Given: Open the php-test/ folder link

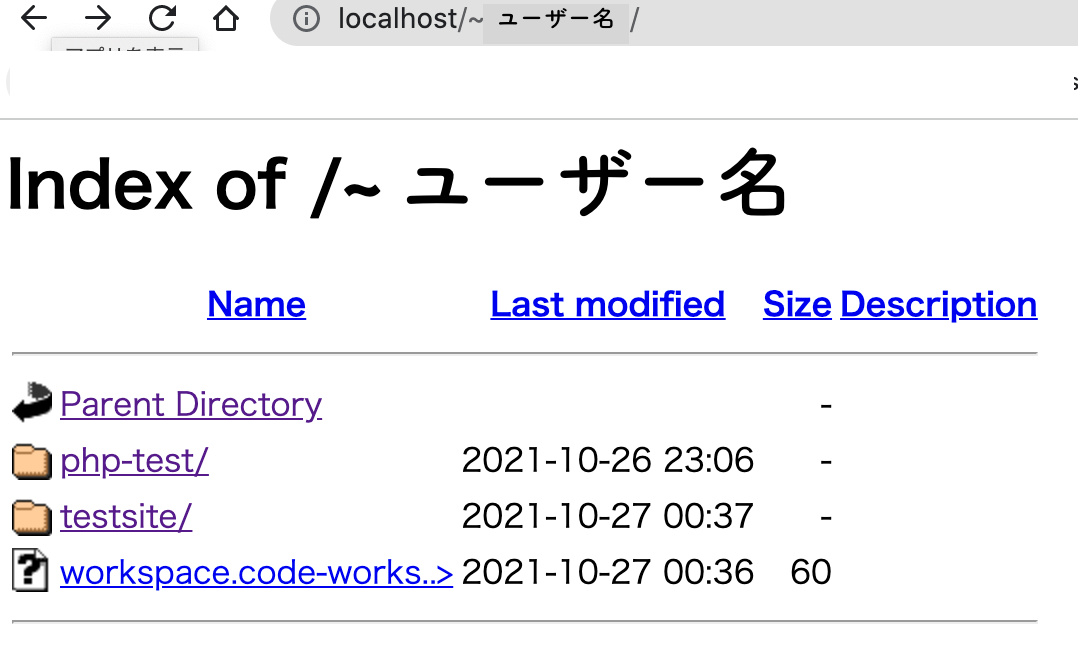Looking at the screenshot, I should click(134, 460).
